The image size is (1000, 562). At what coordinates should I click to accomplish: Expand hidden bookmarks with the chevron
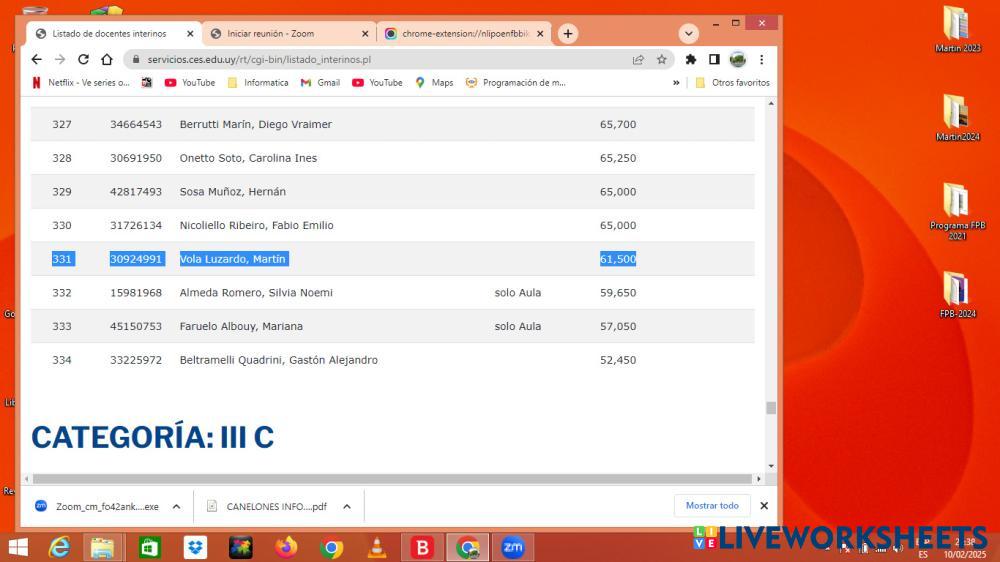(676, 83)
